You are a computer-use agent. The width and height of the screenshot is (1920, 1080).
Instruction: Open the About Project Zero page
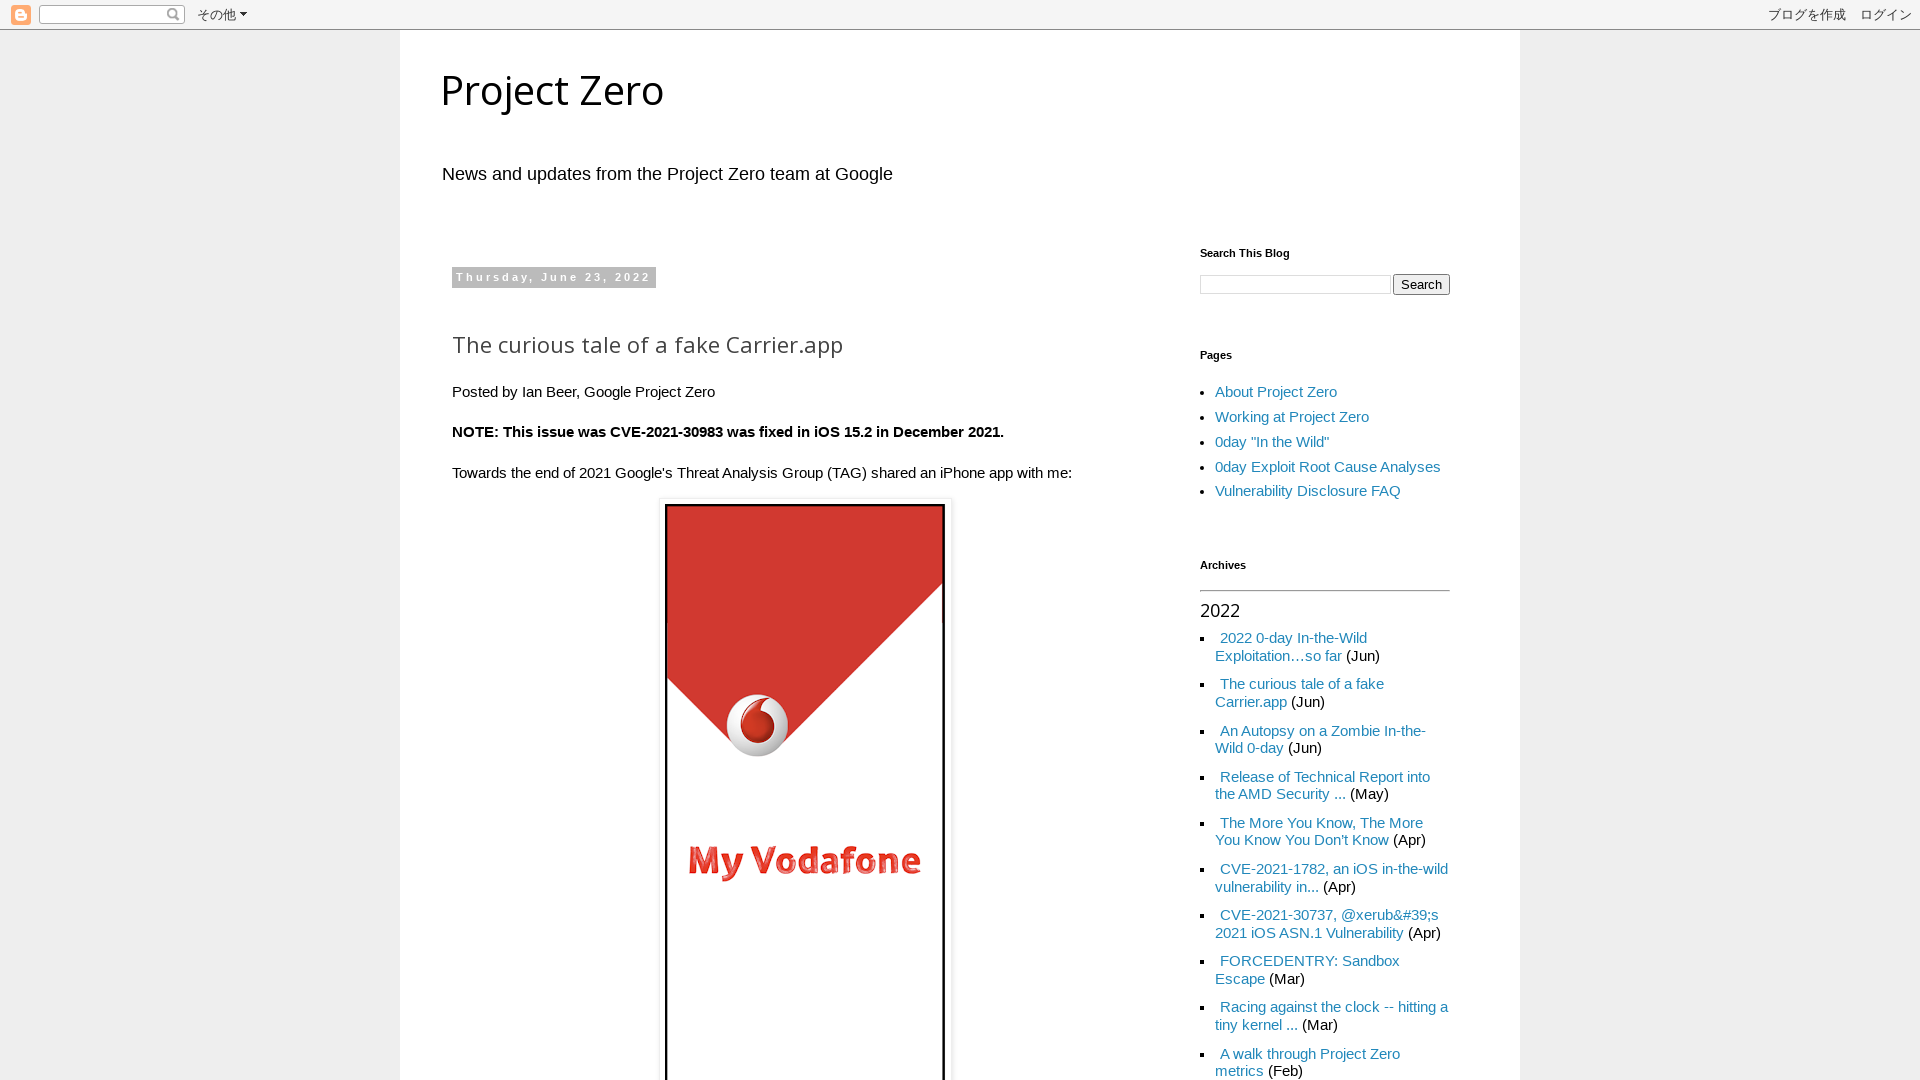tap(1275, 392)
